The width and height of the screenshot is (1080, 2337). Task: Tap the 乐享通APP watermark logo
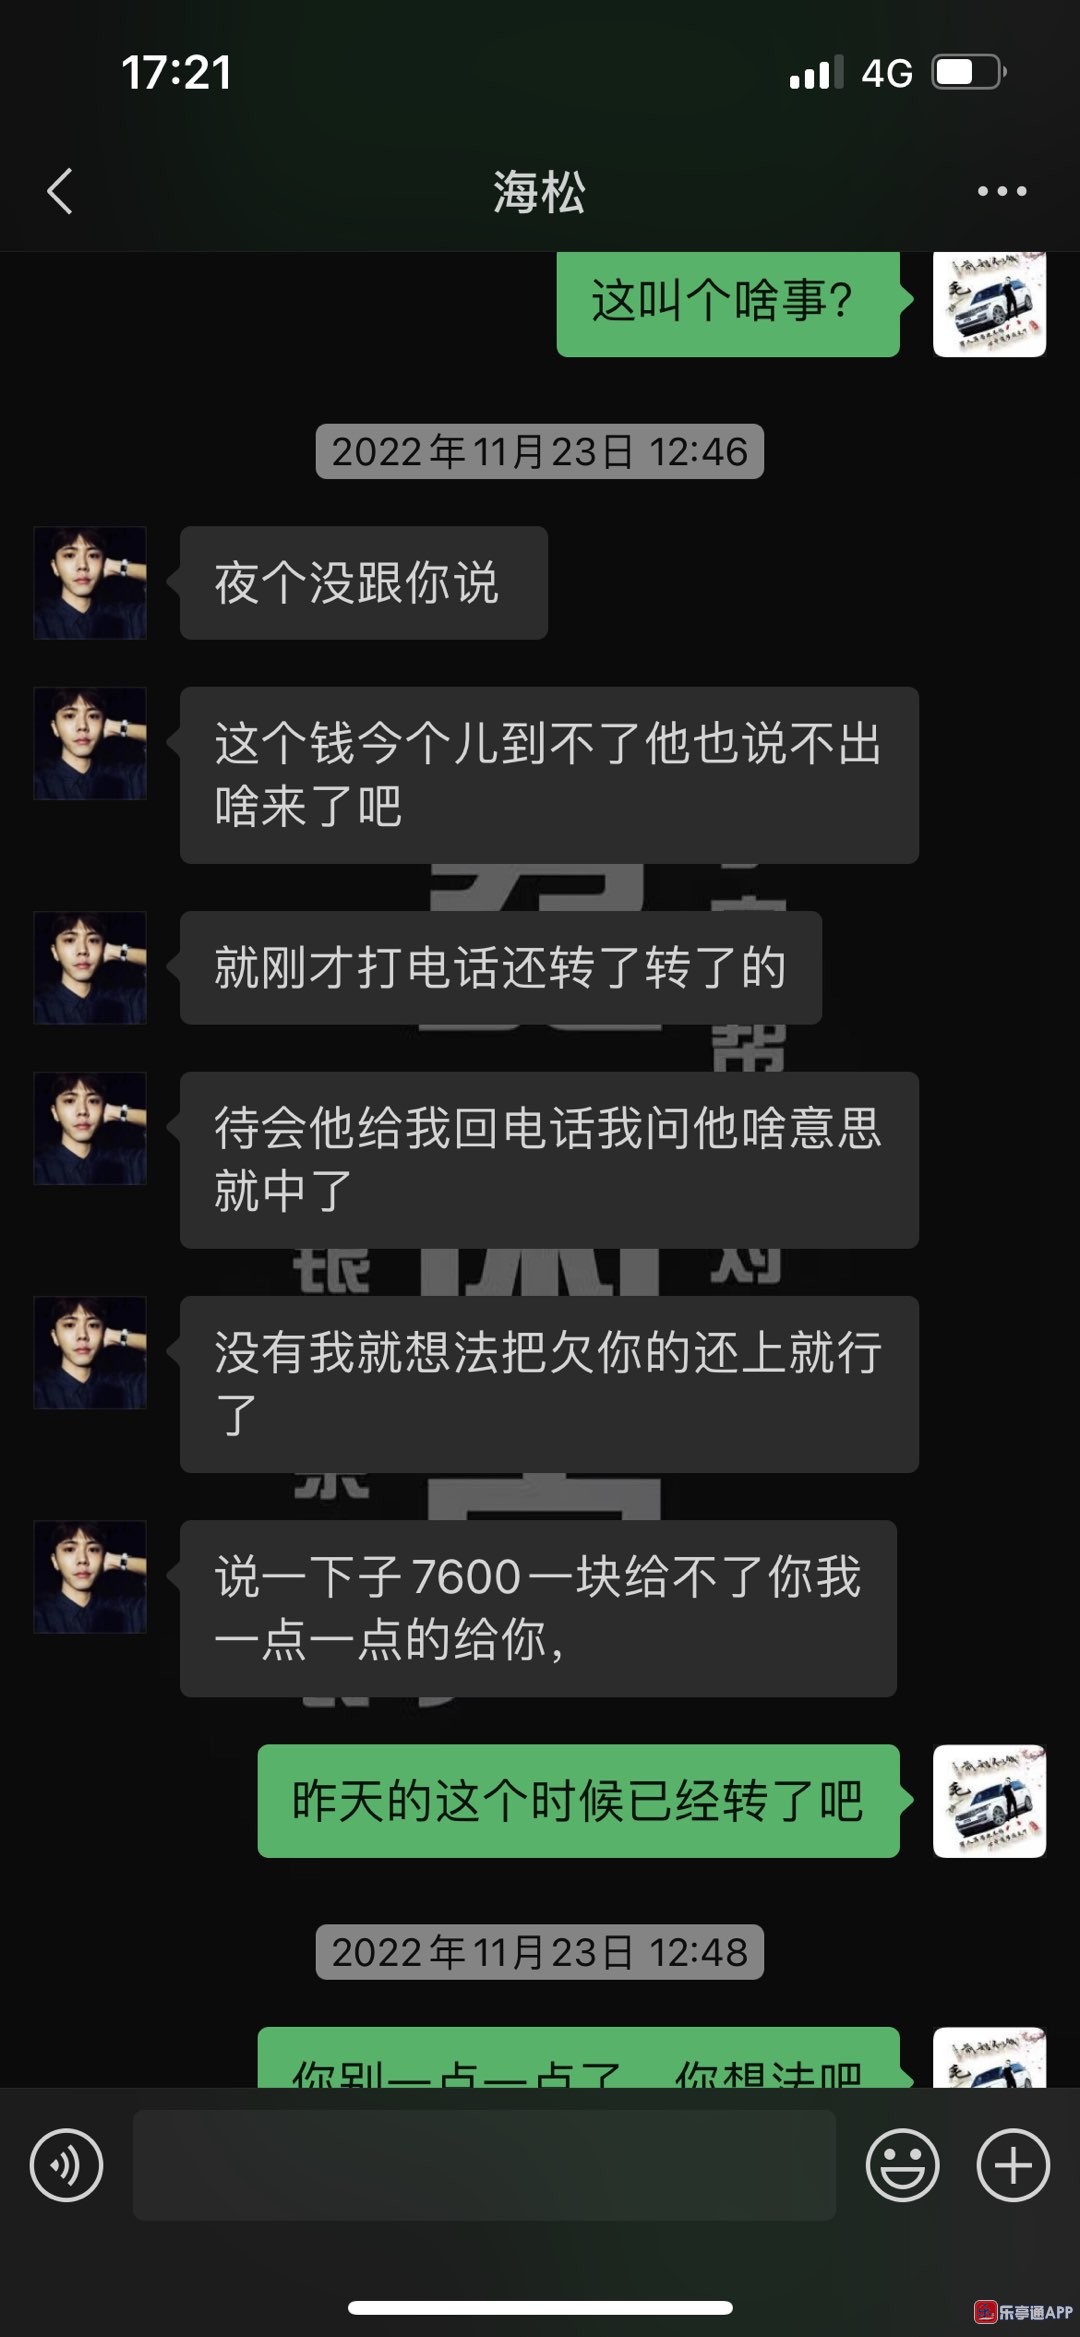coord(1024,2311)
